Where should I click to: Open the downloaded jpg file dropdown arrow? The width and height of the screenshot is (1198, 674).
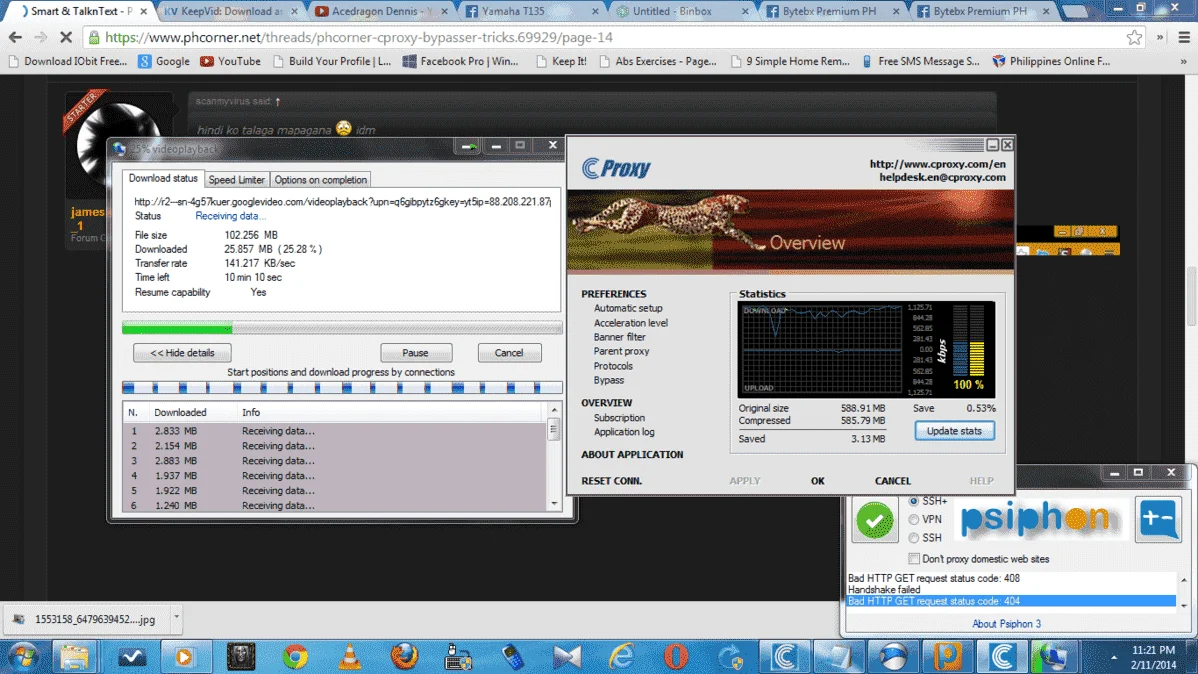176,617
